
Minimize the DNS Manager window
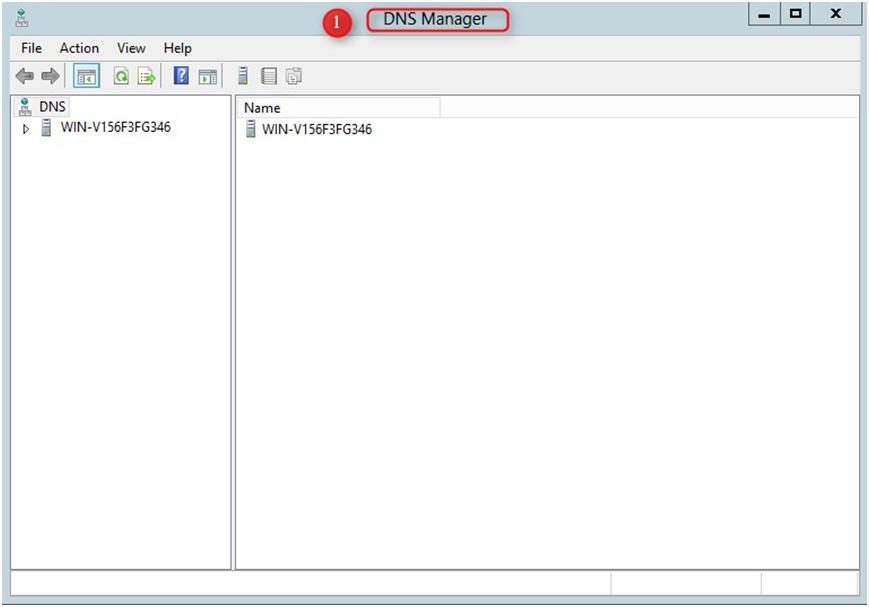click(x=764, y=14)
